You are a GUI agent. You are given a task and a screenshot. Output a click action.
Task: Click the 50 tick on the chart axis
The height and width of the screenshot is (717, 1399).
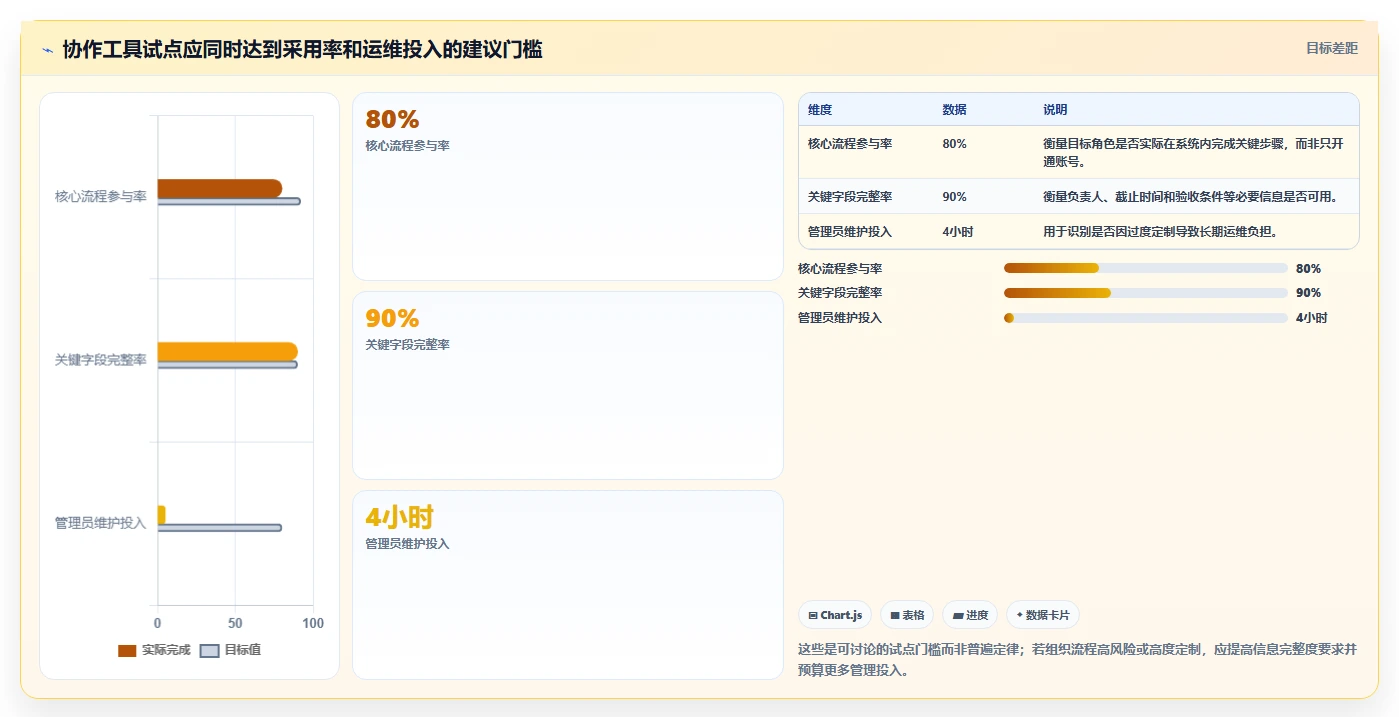235,623
